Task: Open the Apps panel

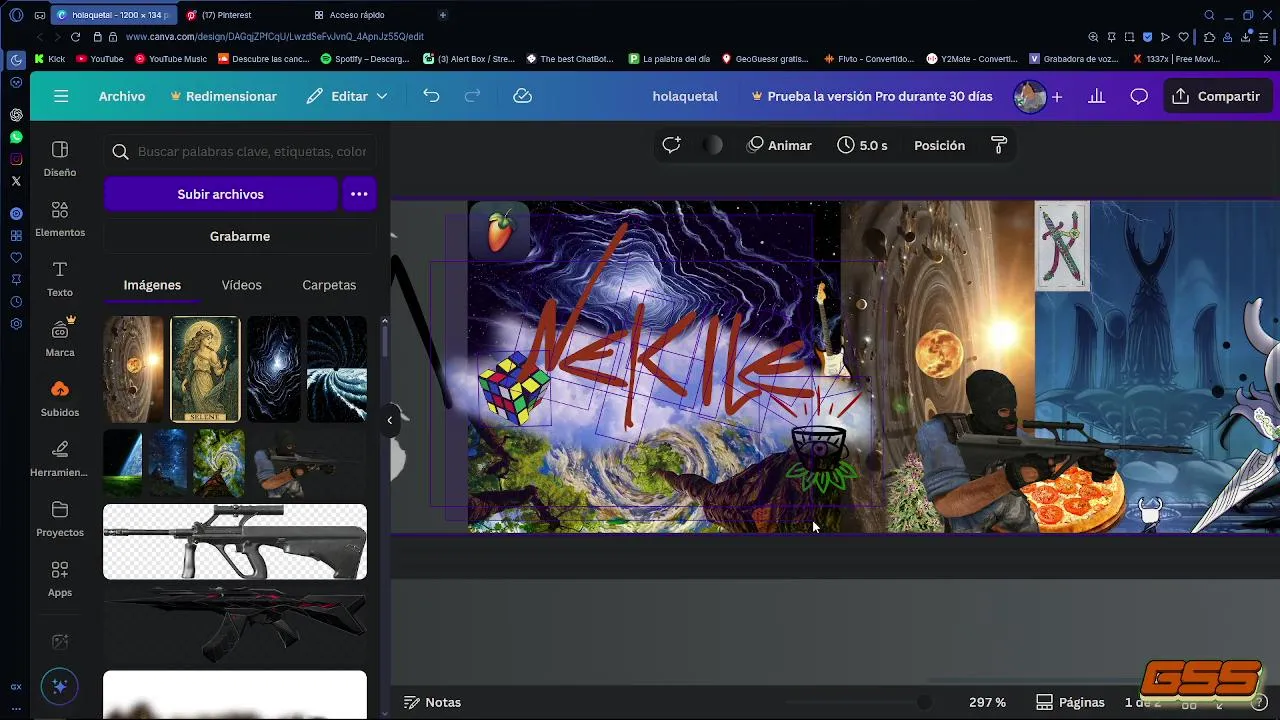Action: click(x=60, y=579)
